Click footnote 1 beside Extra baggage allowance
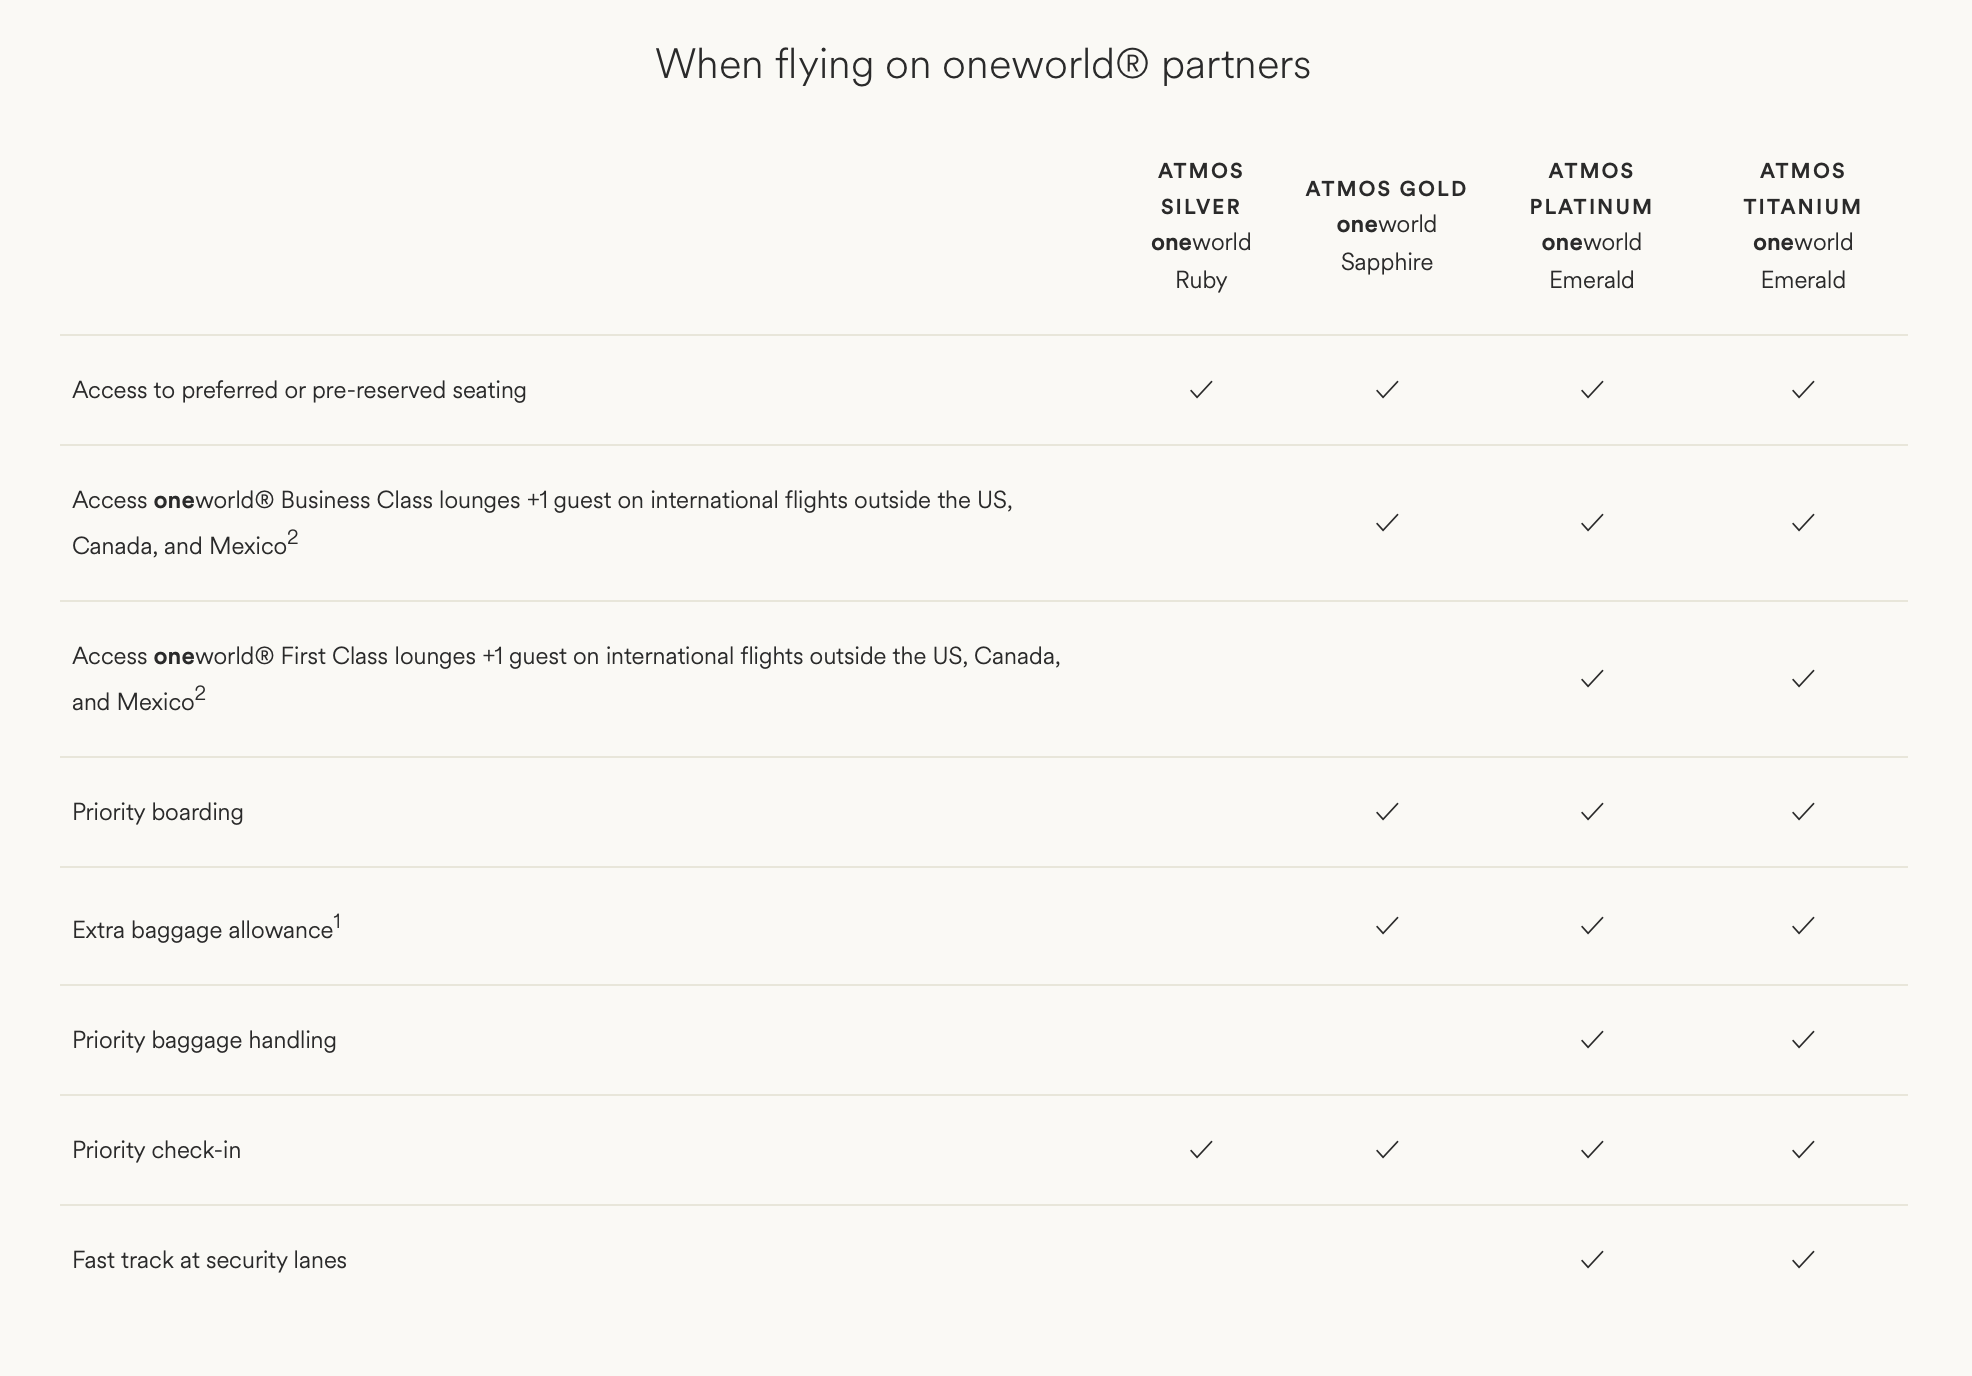 tap(338, 921)
